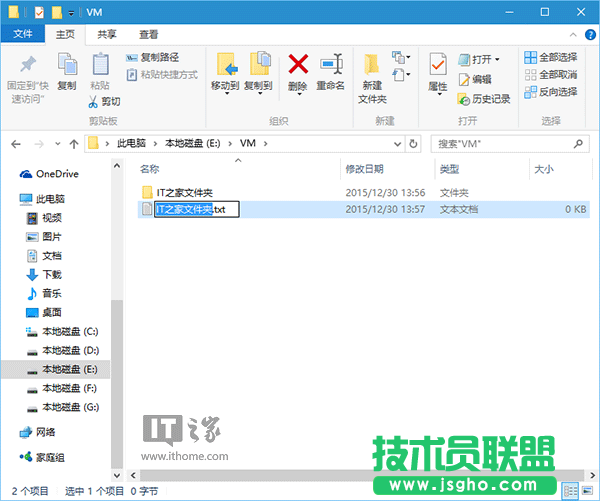Click Invert selection in ribbon
Screen dimensions: 600x501
coord(550,92)
